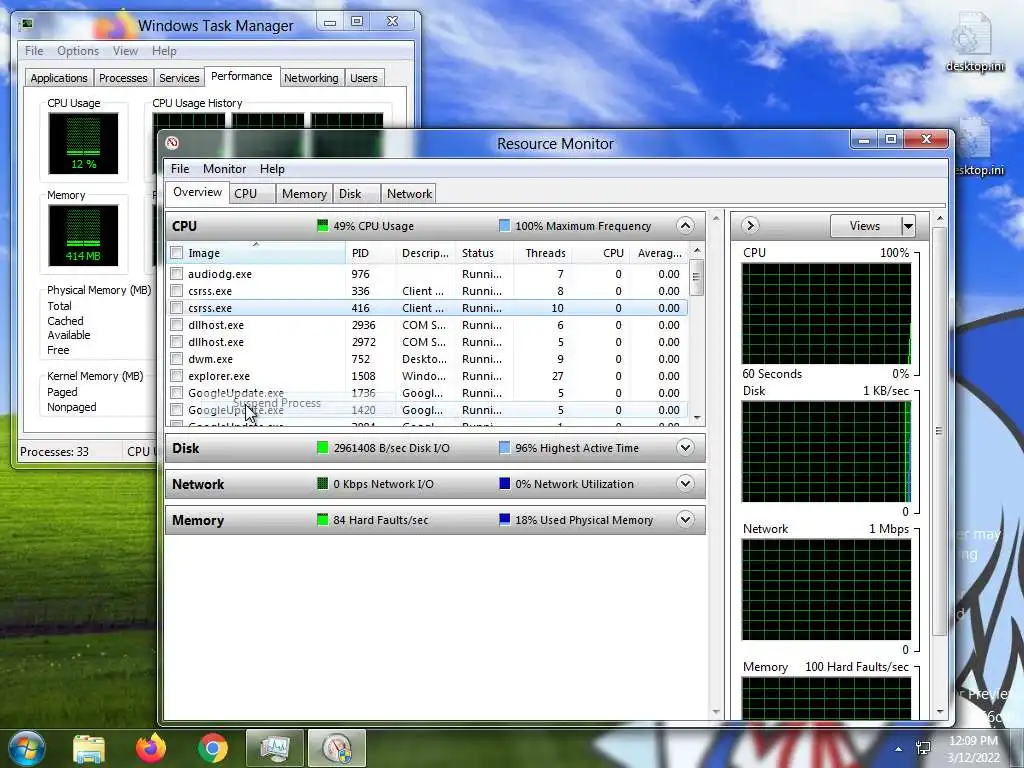Open Windows Start menu orb
Screen dimensions: 1024x768
click(x=26, y=748)
